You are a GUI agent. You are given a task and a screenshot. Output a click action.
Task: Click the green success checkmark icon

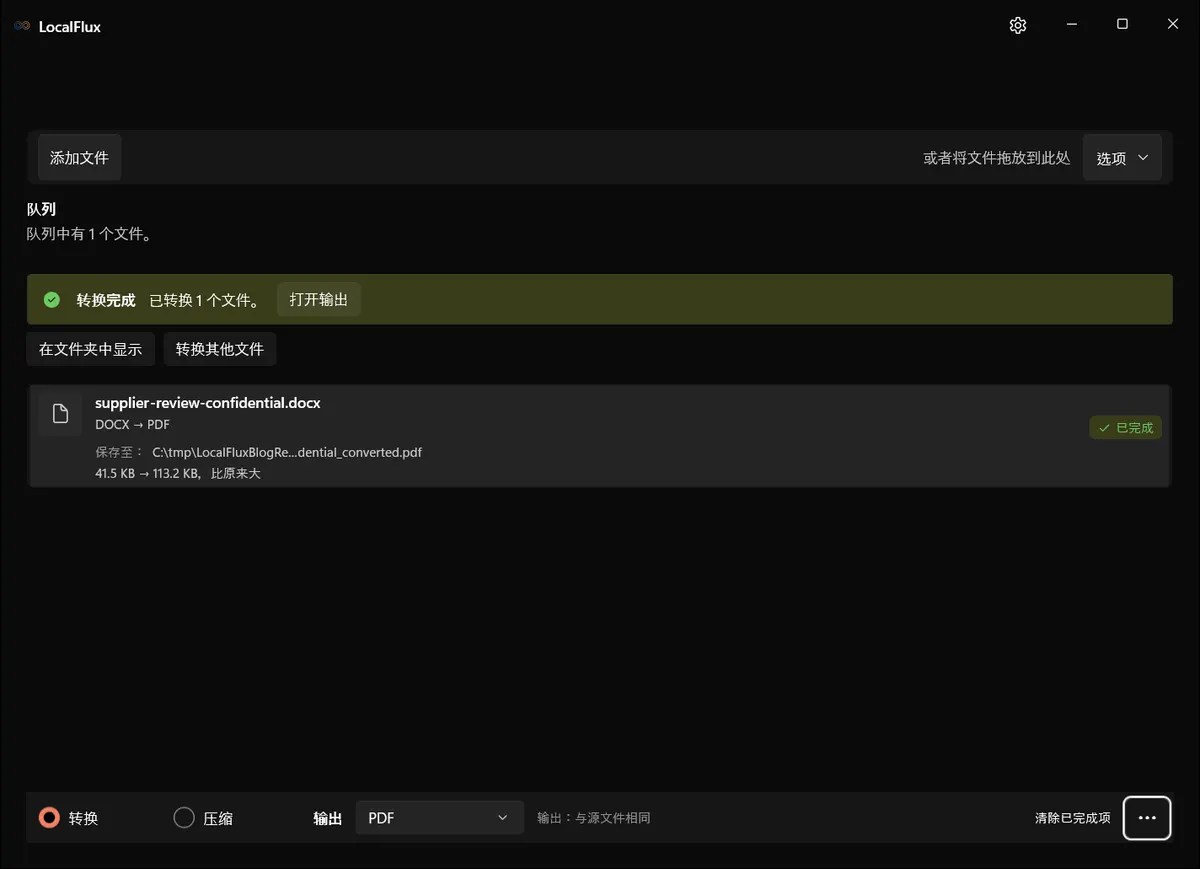coord(52,300)
